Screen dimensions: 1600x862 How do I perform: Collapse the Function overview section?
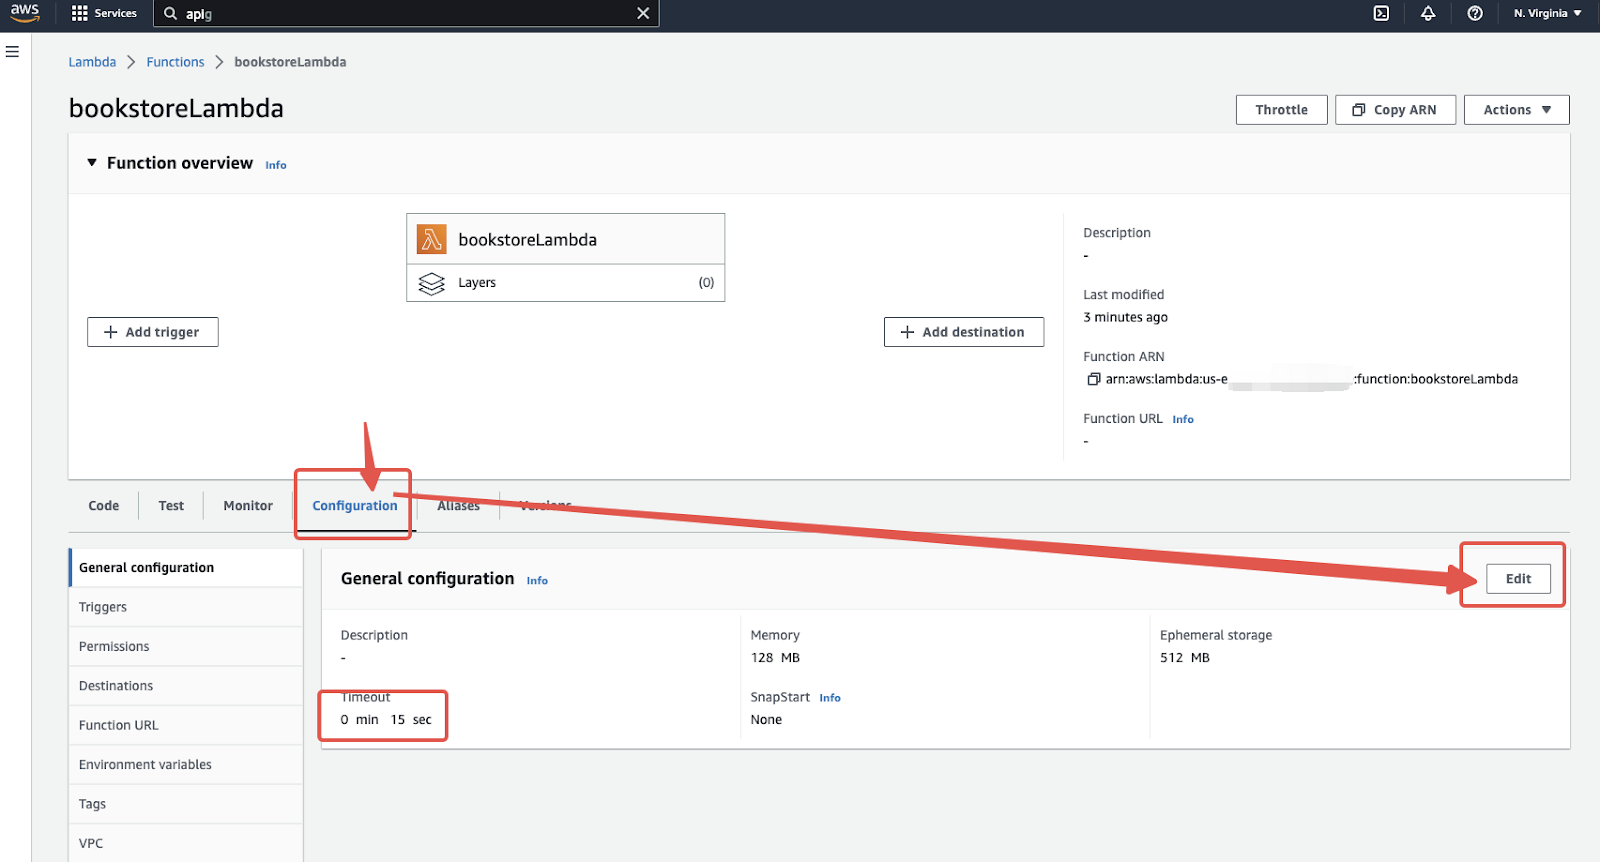(92, 163)
